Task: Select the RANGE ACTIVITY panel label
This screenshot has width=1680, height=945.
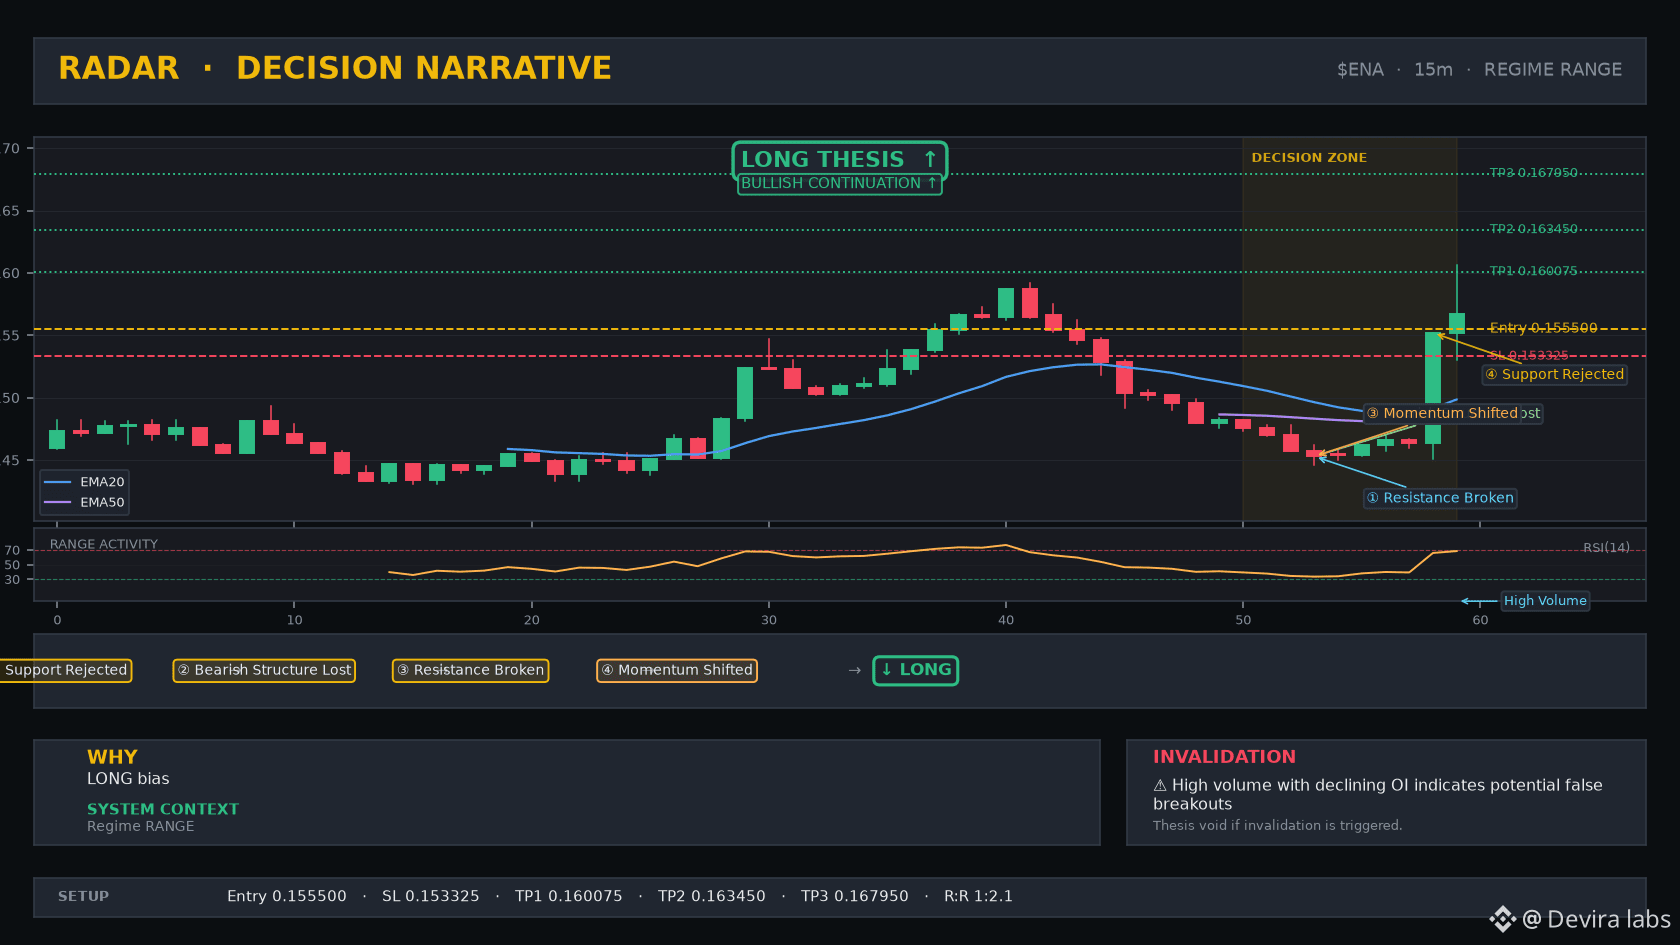Action: point(104,544)
